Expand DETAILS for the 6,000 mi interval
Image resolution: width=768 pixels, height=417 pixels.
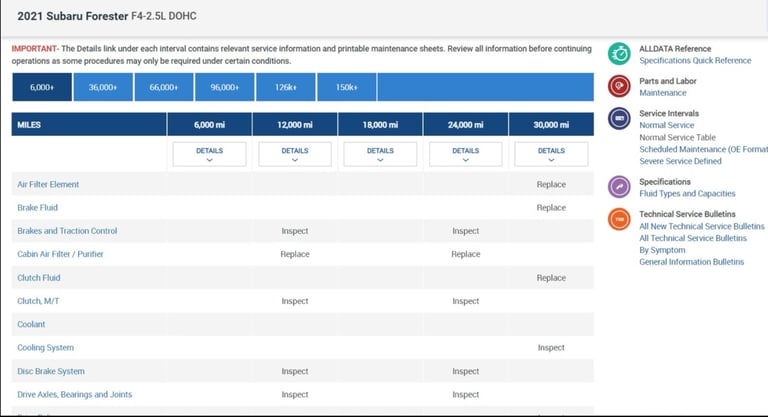coord(210,154)
